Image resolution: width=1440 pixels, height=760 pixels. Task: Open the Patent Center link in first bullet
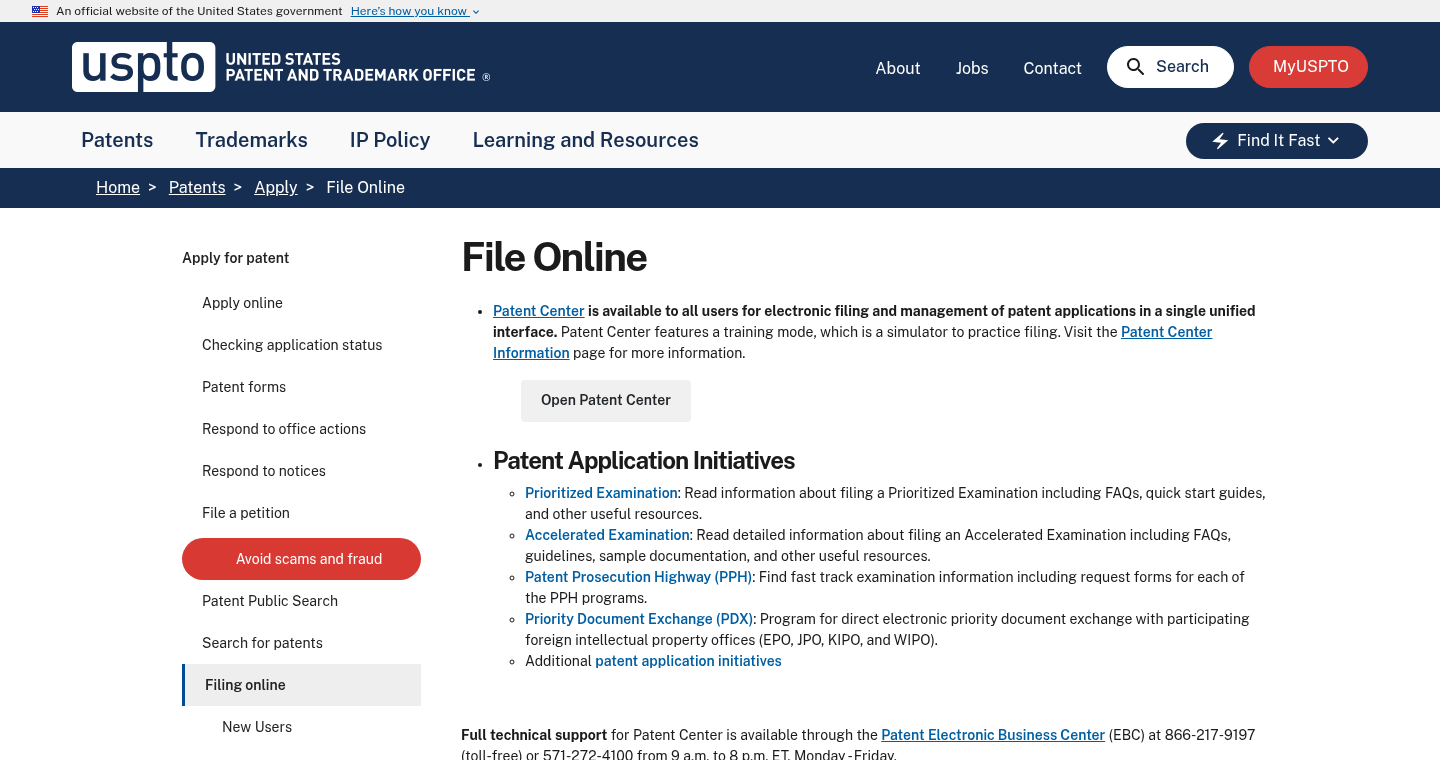(538, 311)
